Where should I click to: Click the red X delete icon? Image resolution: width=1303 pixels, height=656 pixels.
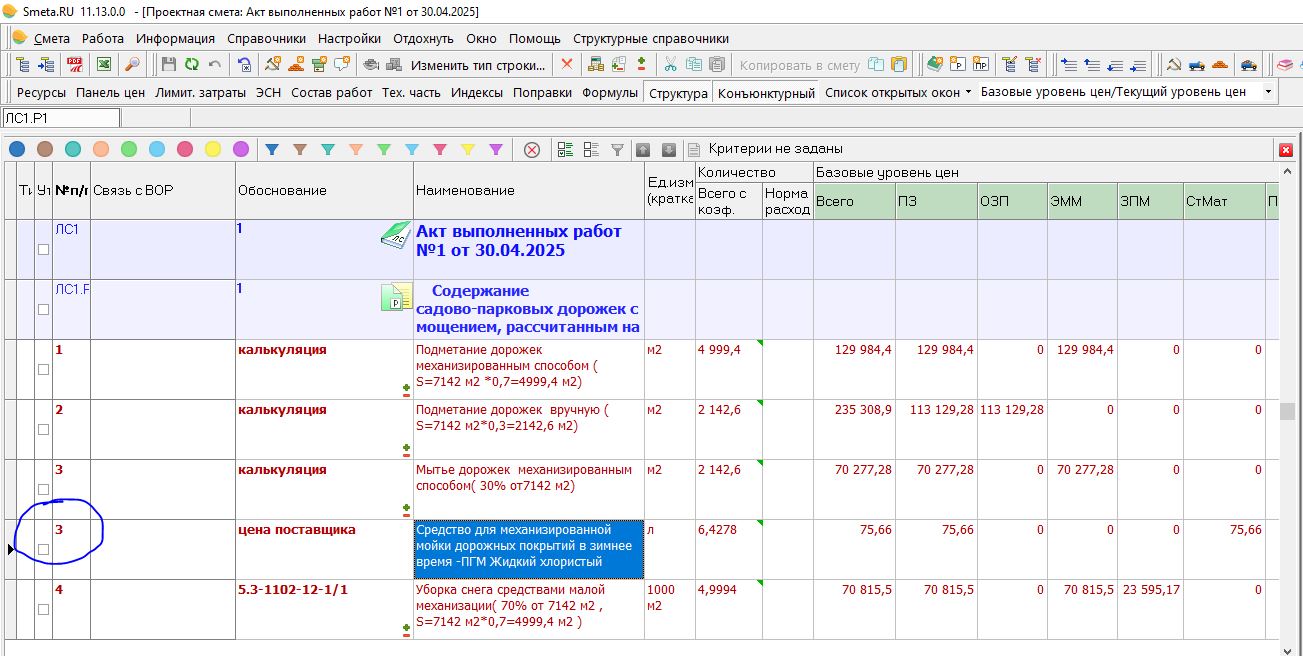[567, 65]
